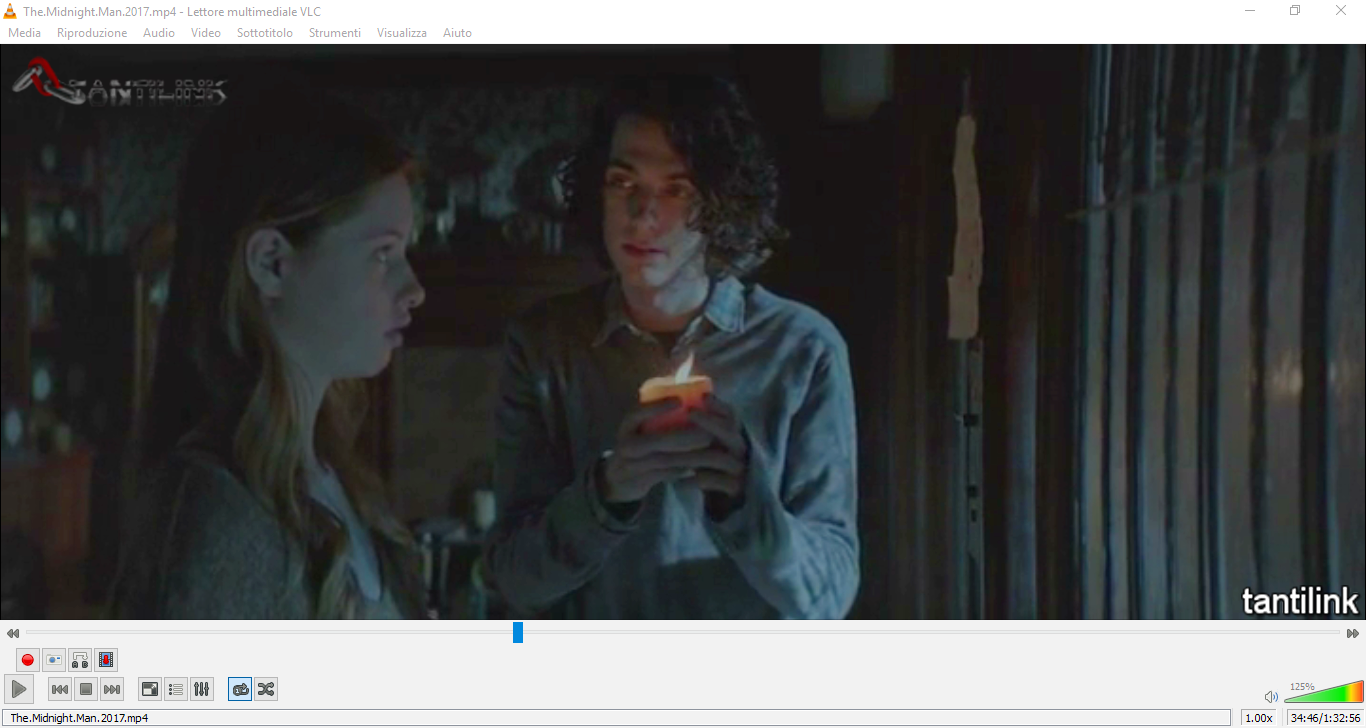The image size is (1366, 728).
Task: Step forward with fast-forward arrows
Action: point(1353,633)
